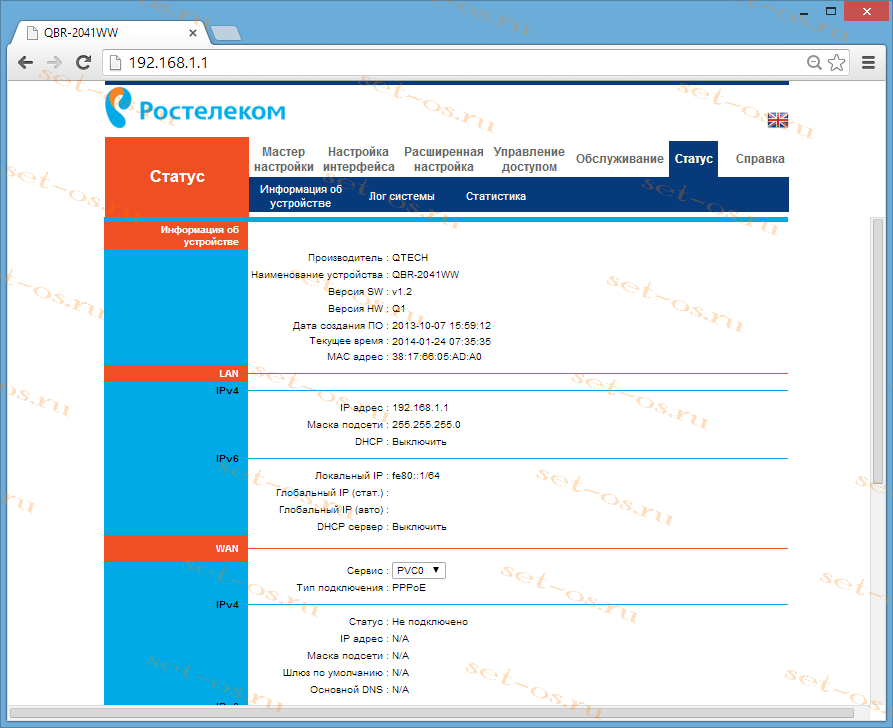Reload the page with refresh icon

click(x=84, y=62)
